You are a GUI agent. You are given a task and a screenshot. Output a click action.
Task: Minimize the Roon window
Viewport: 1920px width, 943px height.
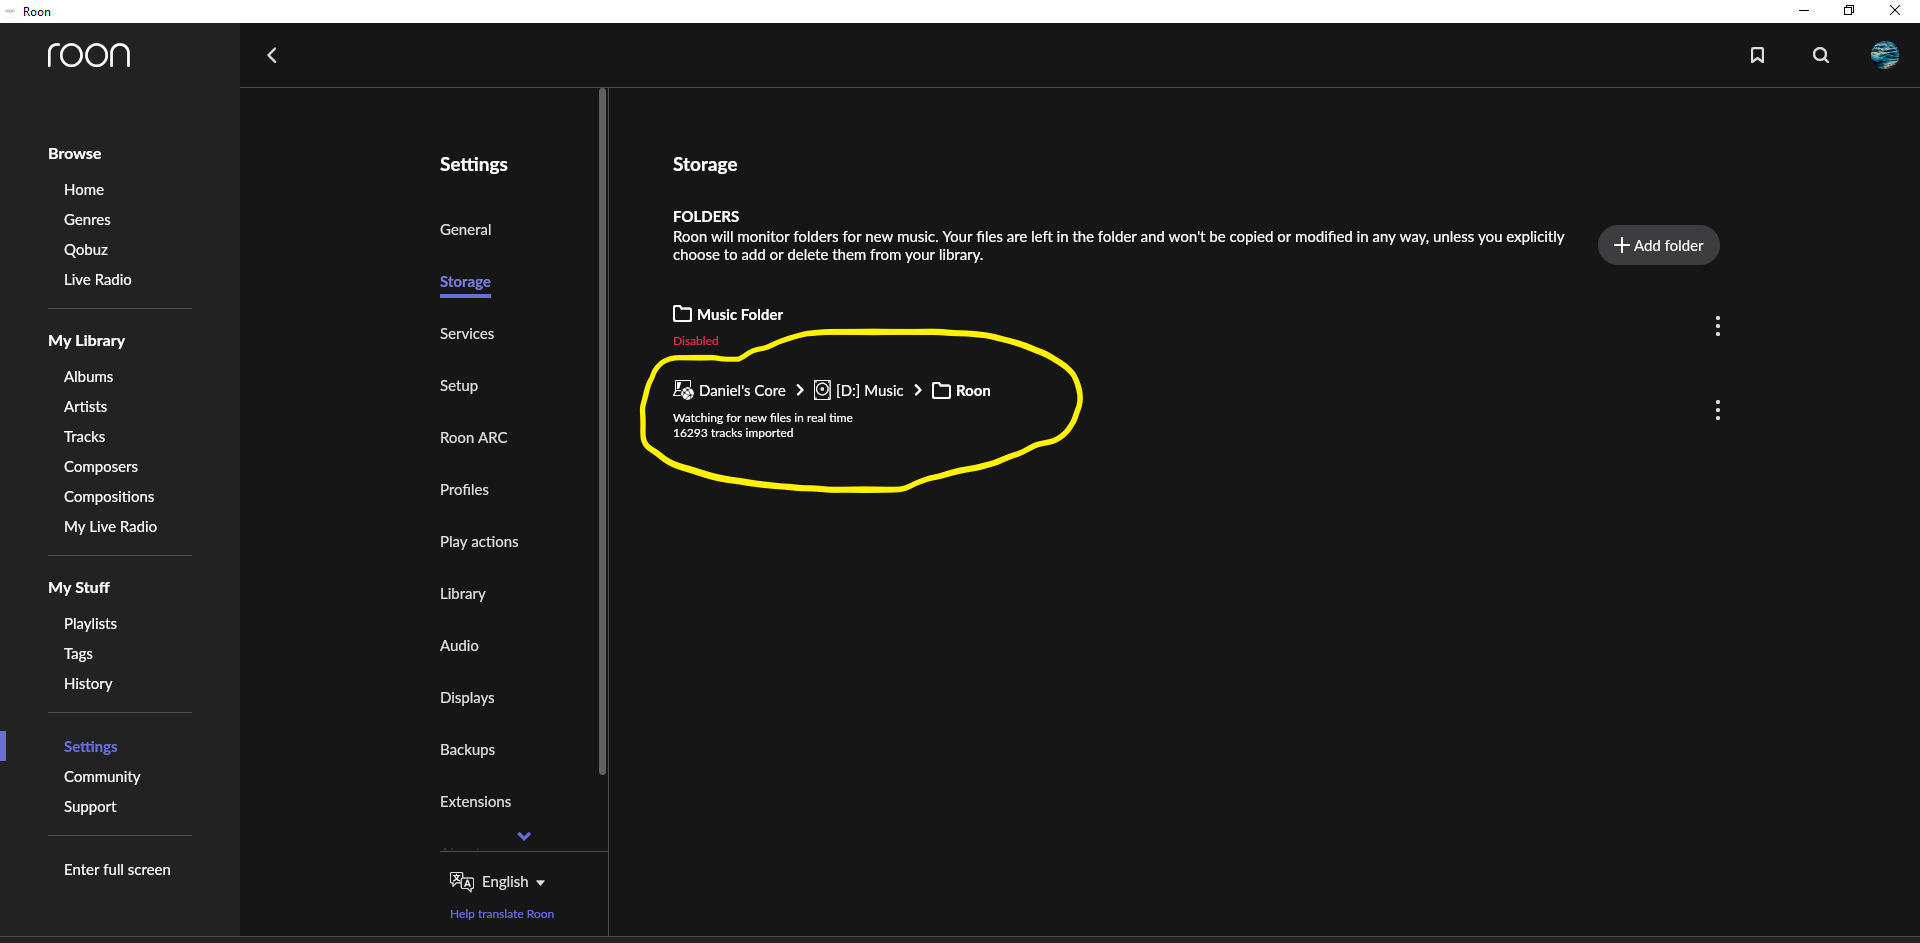[x=1804, y=11]
